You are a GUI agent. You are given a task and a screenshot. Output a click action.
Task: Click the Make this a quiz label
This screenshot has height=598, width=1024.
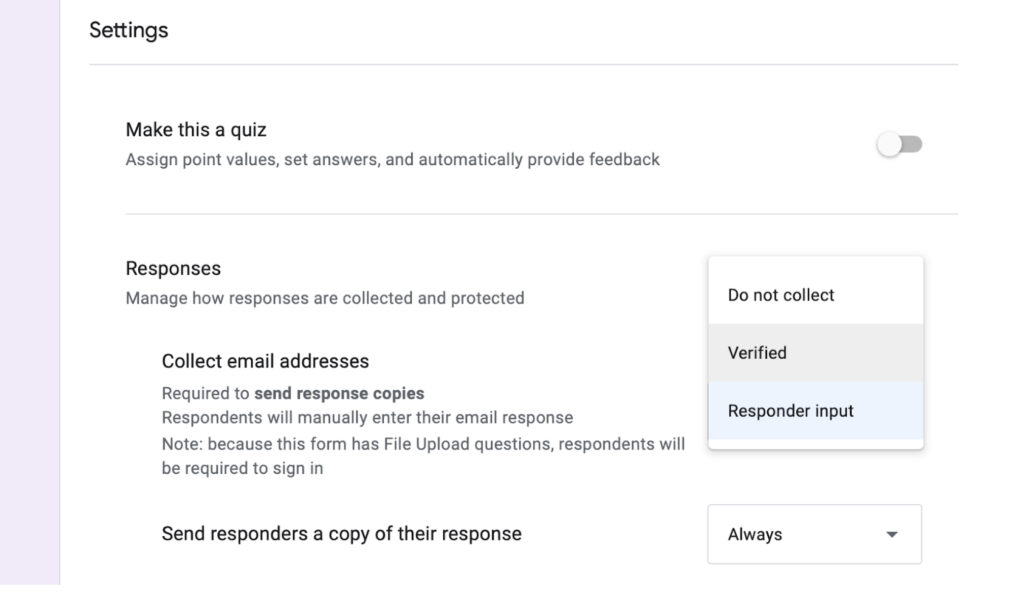coord(196,130)
